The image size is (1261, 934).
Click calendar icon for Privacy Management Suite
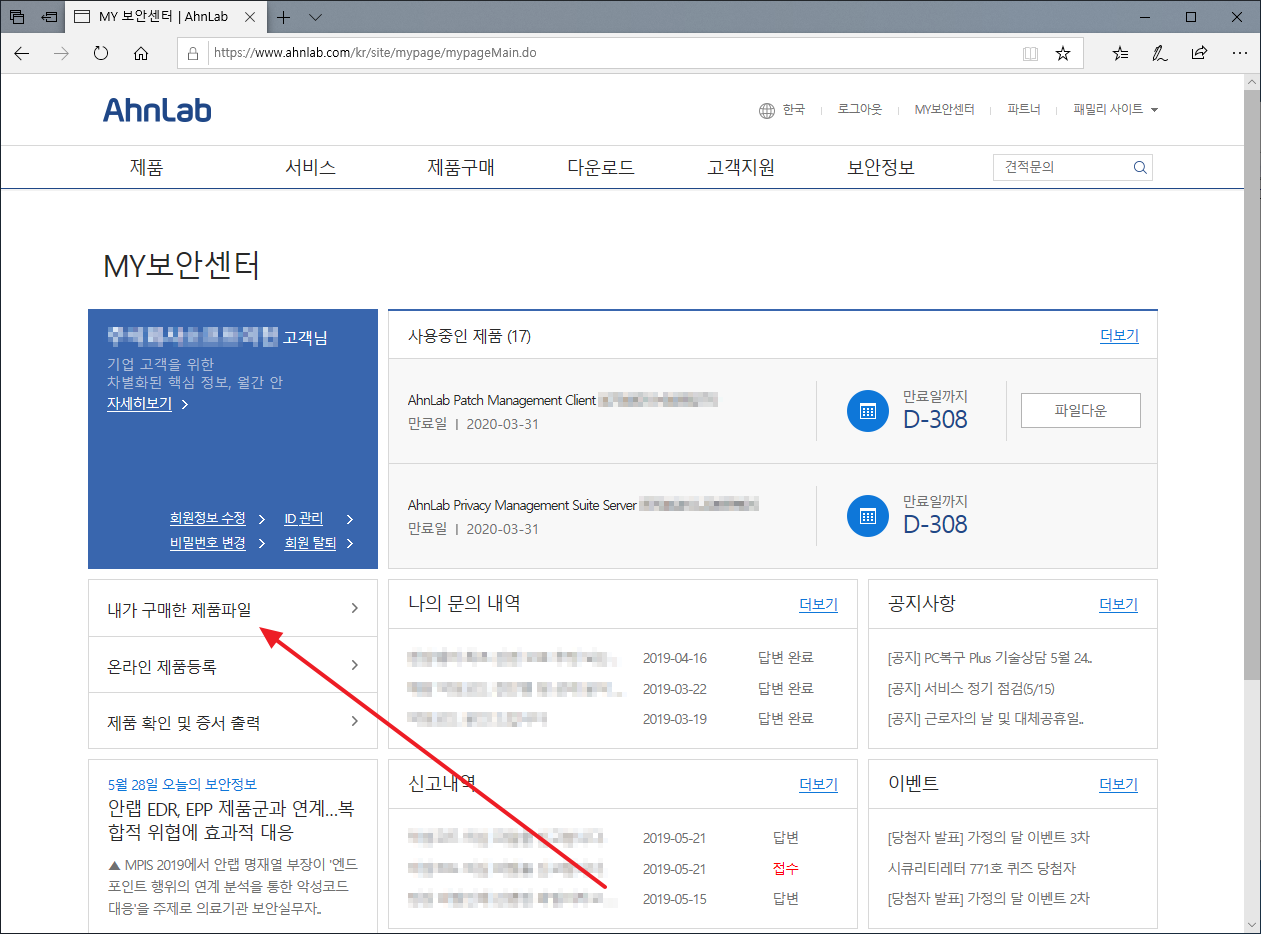pos(867,516)
